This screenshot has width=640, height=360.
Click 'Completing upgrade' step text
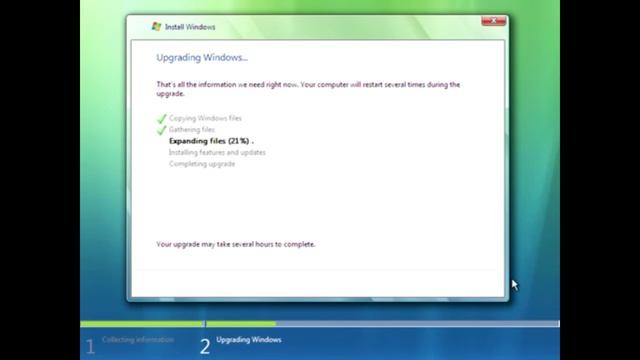202,164
